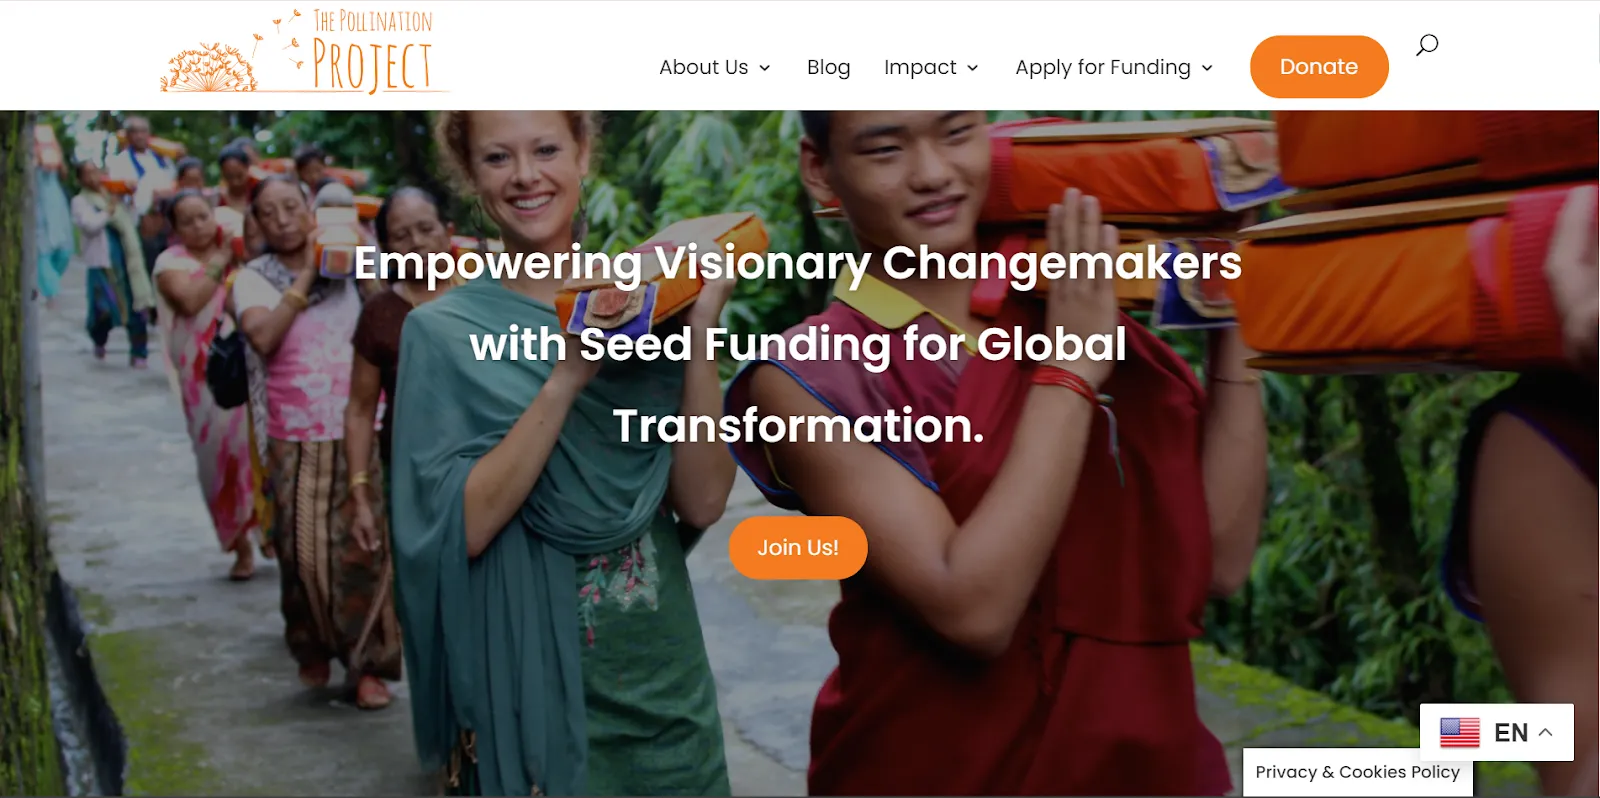The width and height of the screenshot is (1600, 798).
Task: Expand the language caret beside EN
Action: [x=1546, y=732]
